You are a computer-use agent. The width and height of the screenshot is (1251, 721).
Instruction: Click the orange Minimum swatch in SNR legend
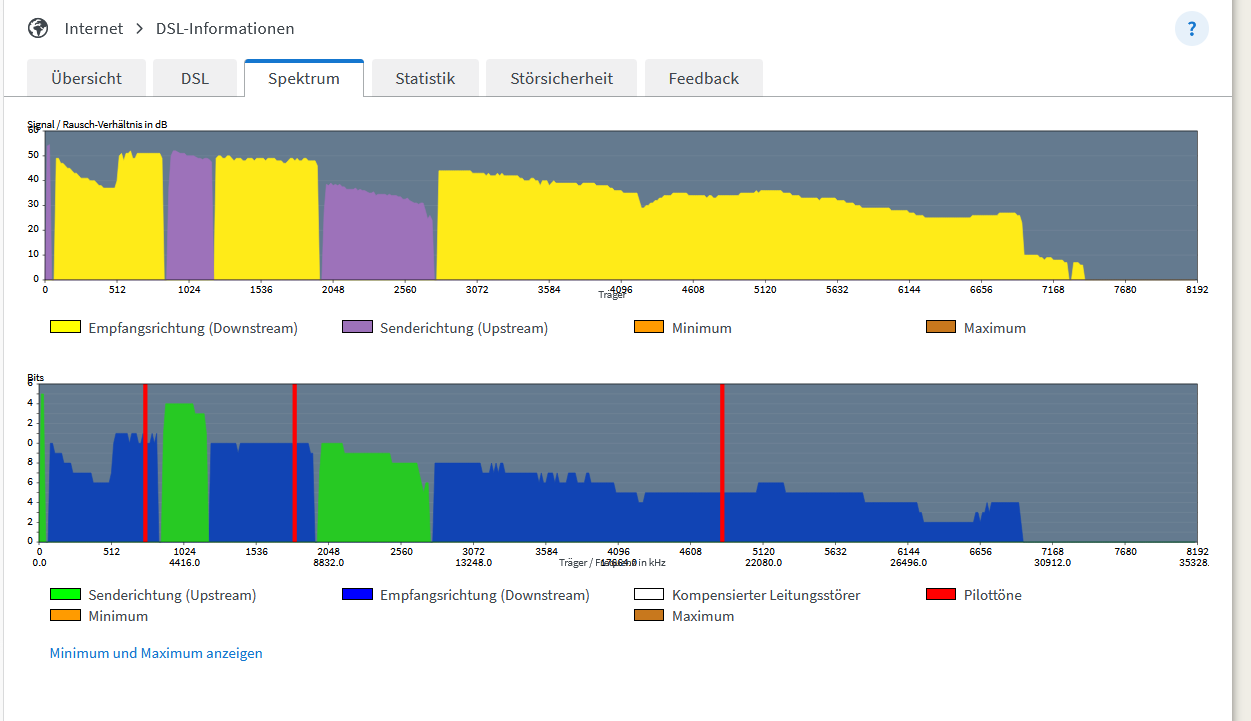click(649, 327)
